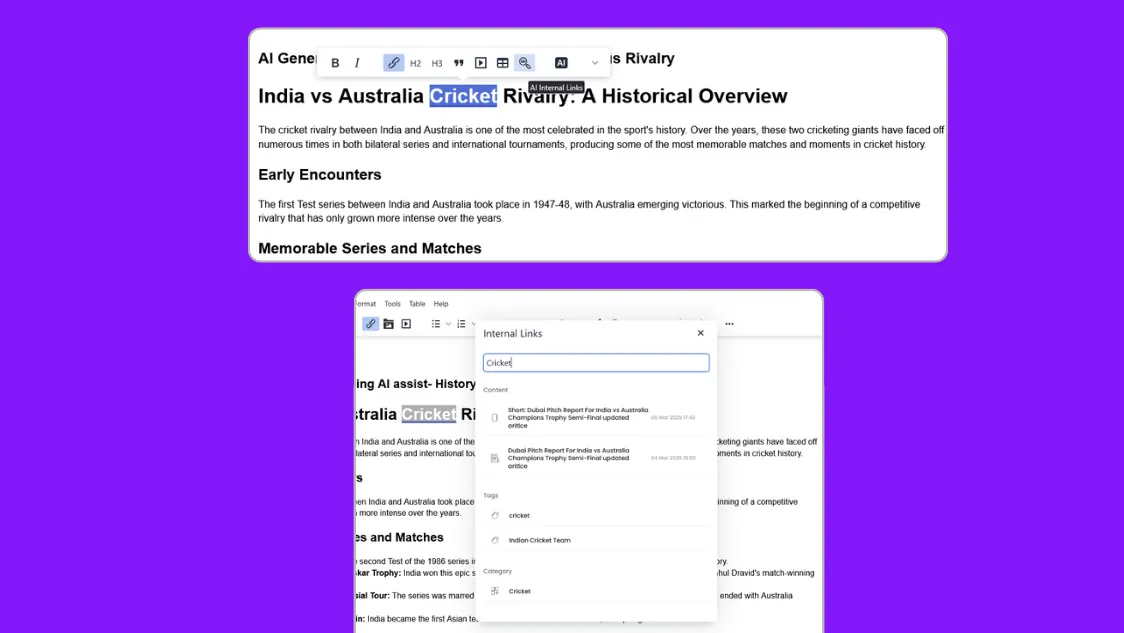Close the Internal Links dialog
This screenshot has width=1124, height=633.
click(700, 333)
